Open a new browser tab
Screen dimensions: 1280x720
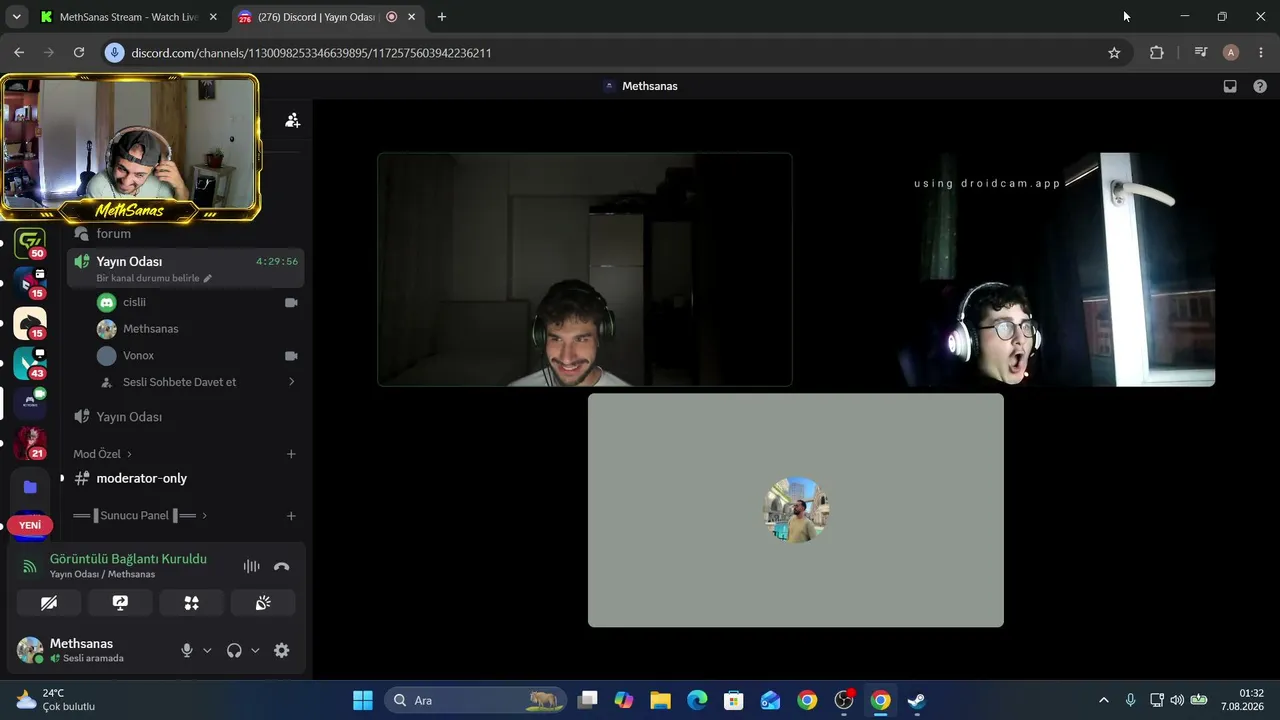[442, 17]
